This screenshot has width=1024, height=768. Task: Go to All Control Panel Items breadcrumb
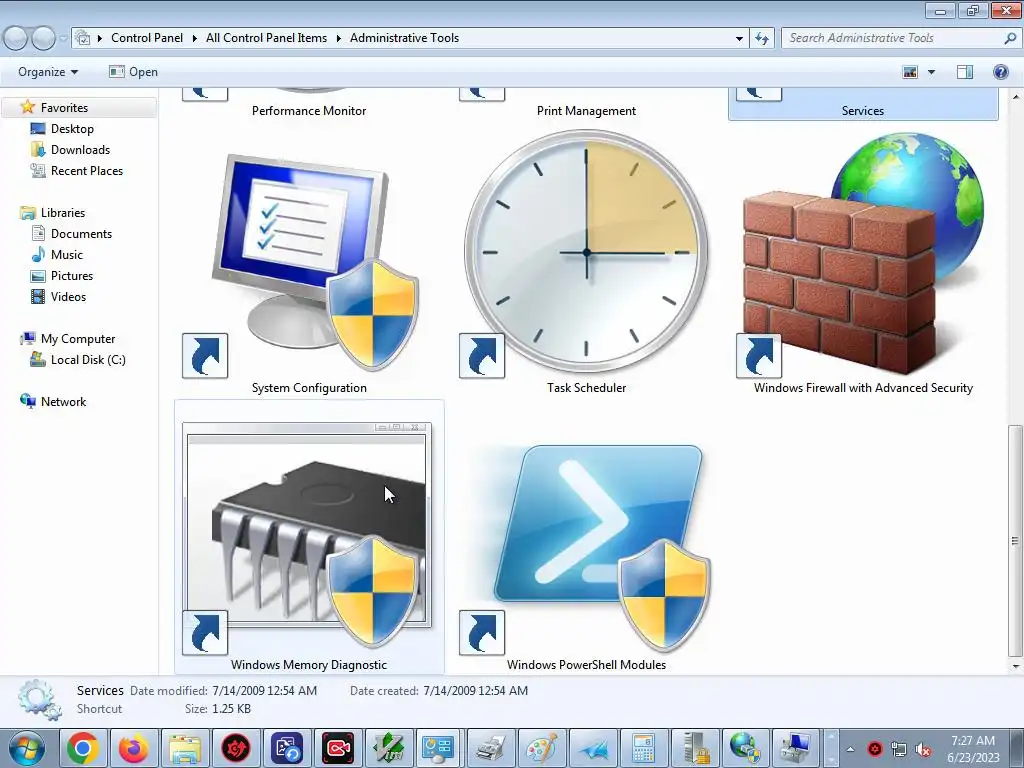266,38
